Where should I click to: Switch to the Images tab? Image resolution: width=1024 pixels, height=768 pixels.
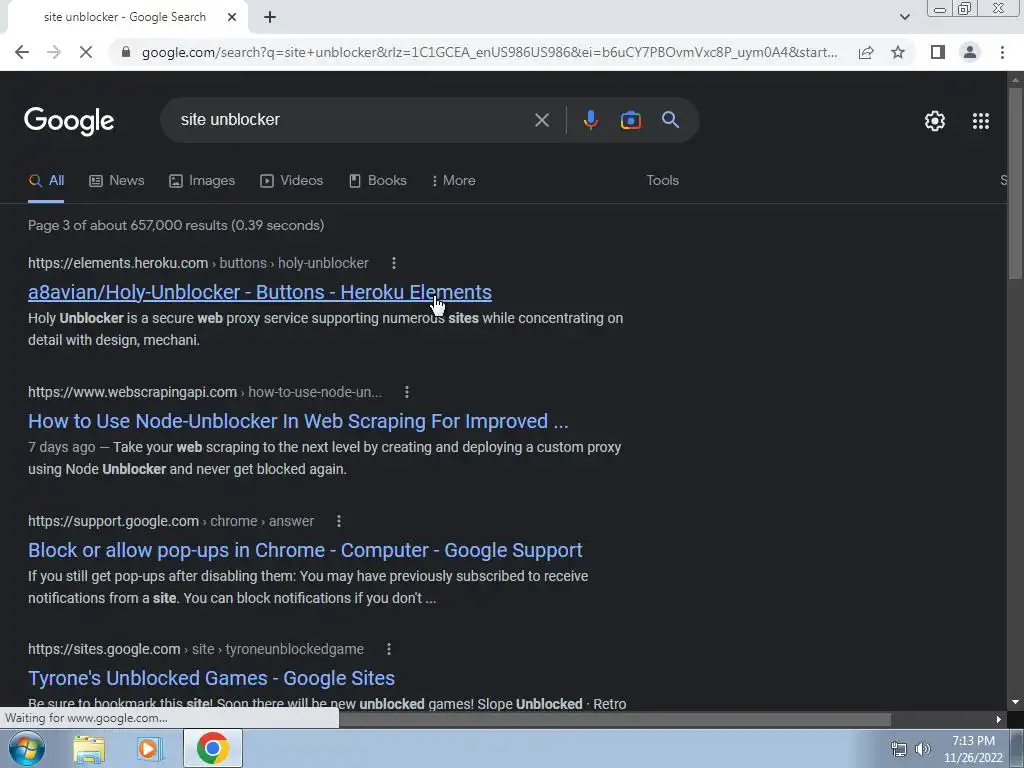coord(202,181)
